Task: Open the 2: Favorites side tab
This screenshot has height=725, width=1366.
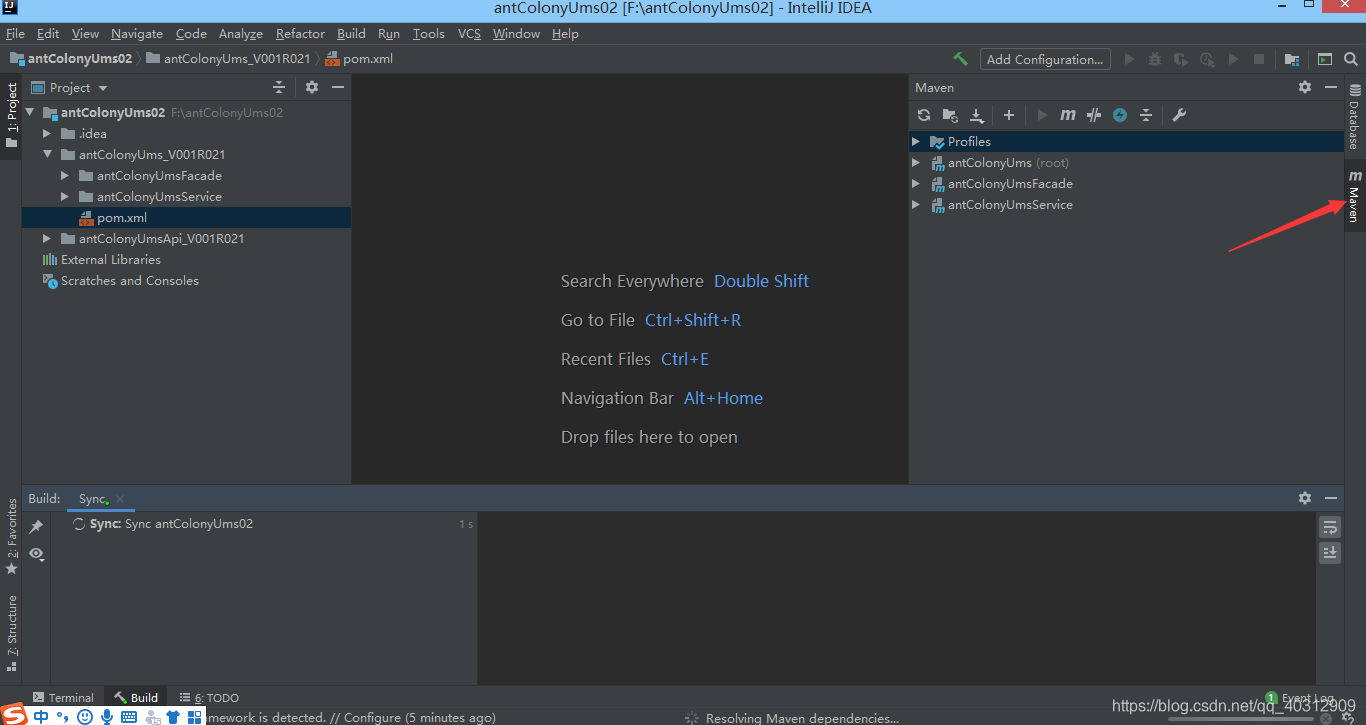Action: tap(11, 537)
